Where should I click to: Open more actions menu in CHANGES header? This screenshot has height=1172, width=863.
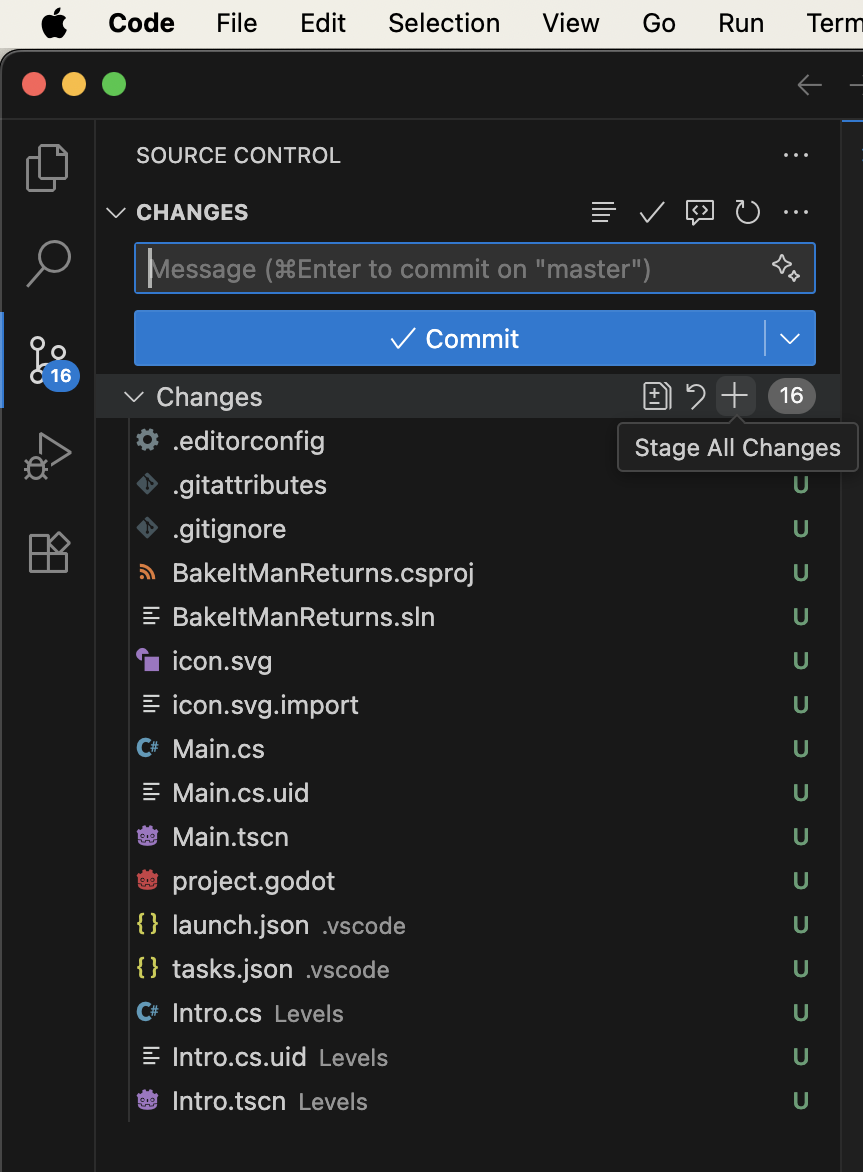coord(796,212)
